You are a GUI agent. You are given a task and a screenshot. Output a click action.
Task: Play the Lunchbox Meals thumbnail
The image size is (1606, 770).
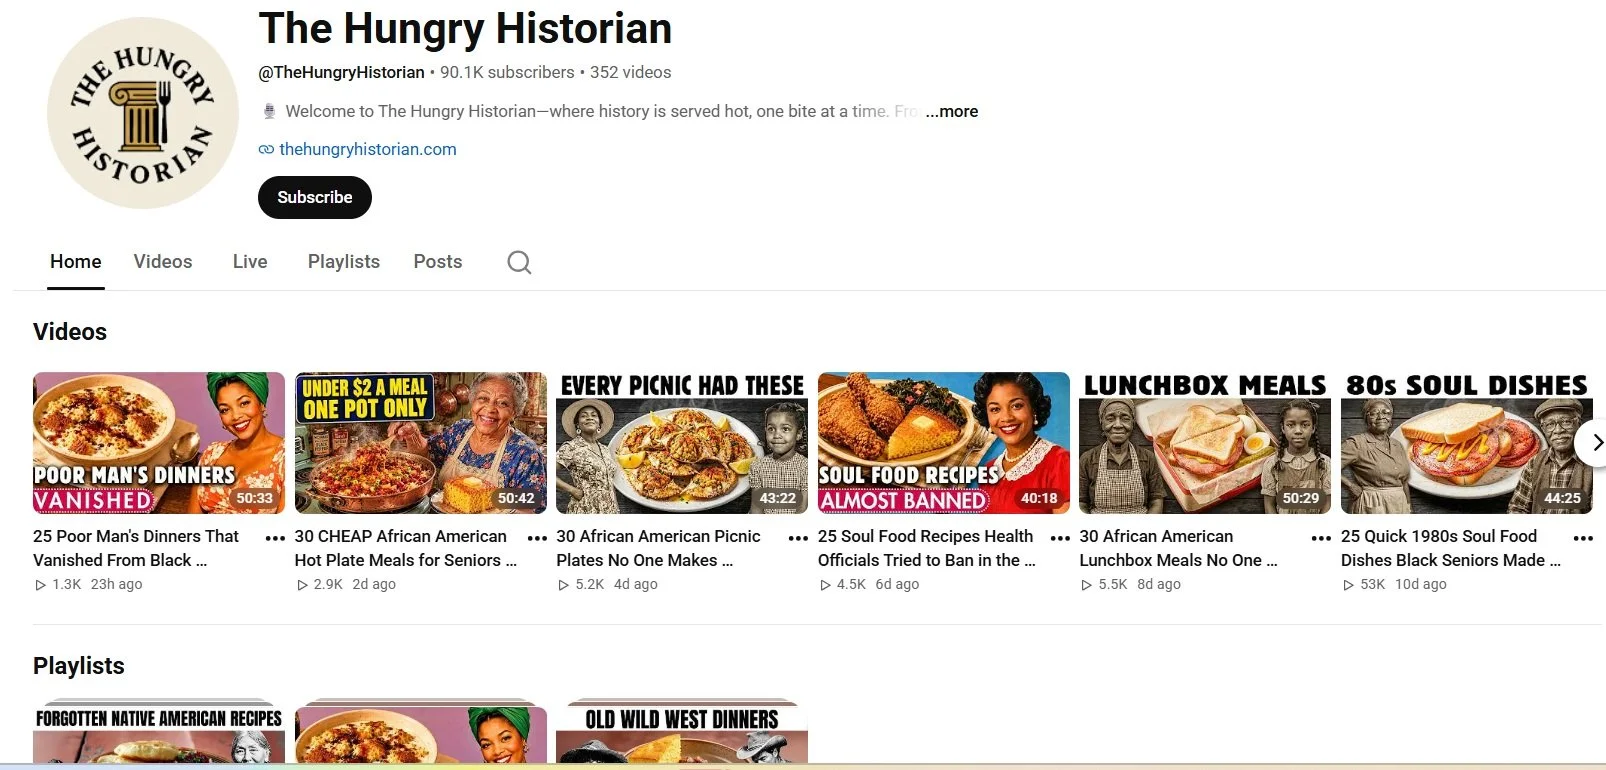[1205, 443]
